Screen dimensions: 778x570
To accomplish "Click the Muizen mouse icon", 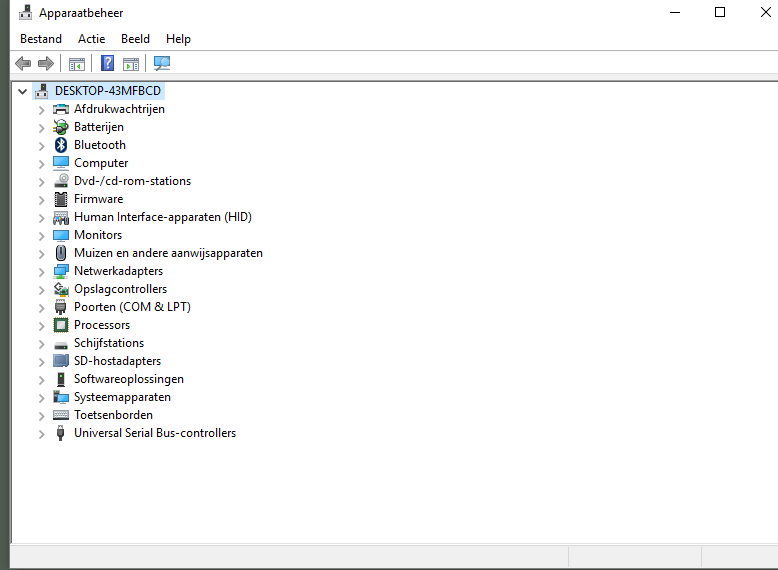I will pos(61,253).
